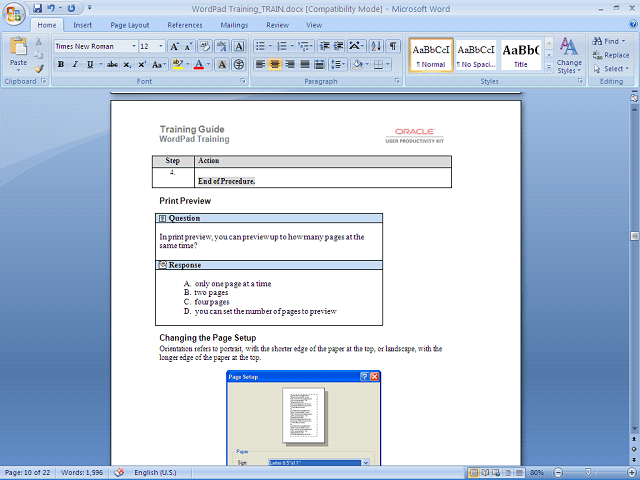Screen dimensions: 640x480
Task: Click the Paste icon
Action: click(x=18, y=46)
